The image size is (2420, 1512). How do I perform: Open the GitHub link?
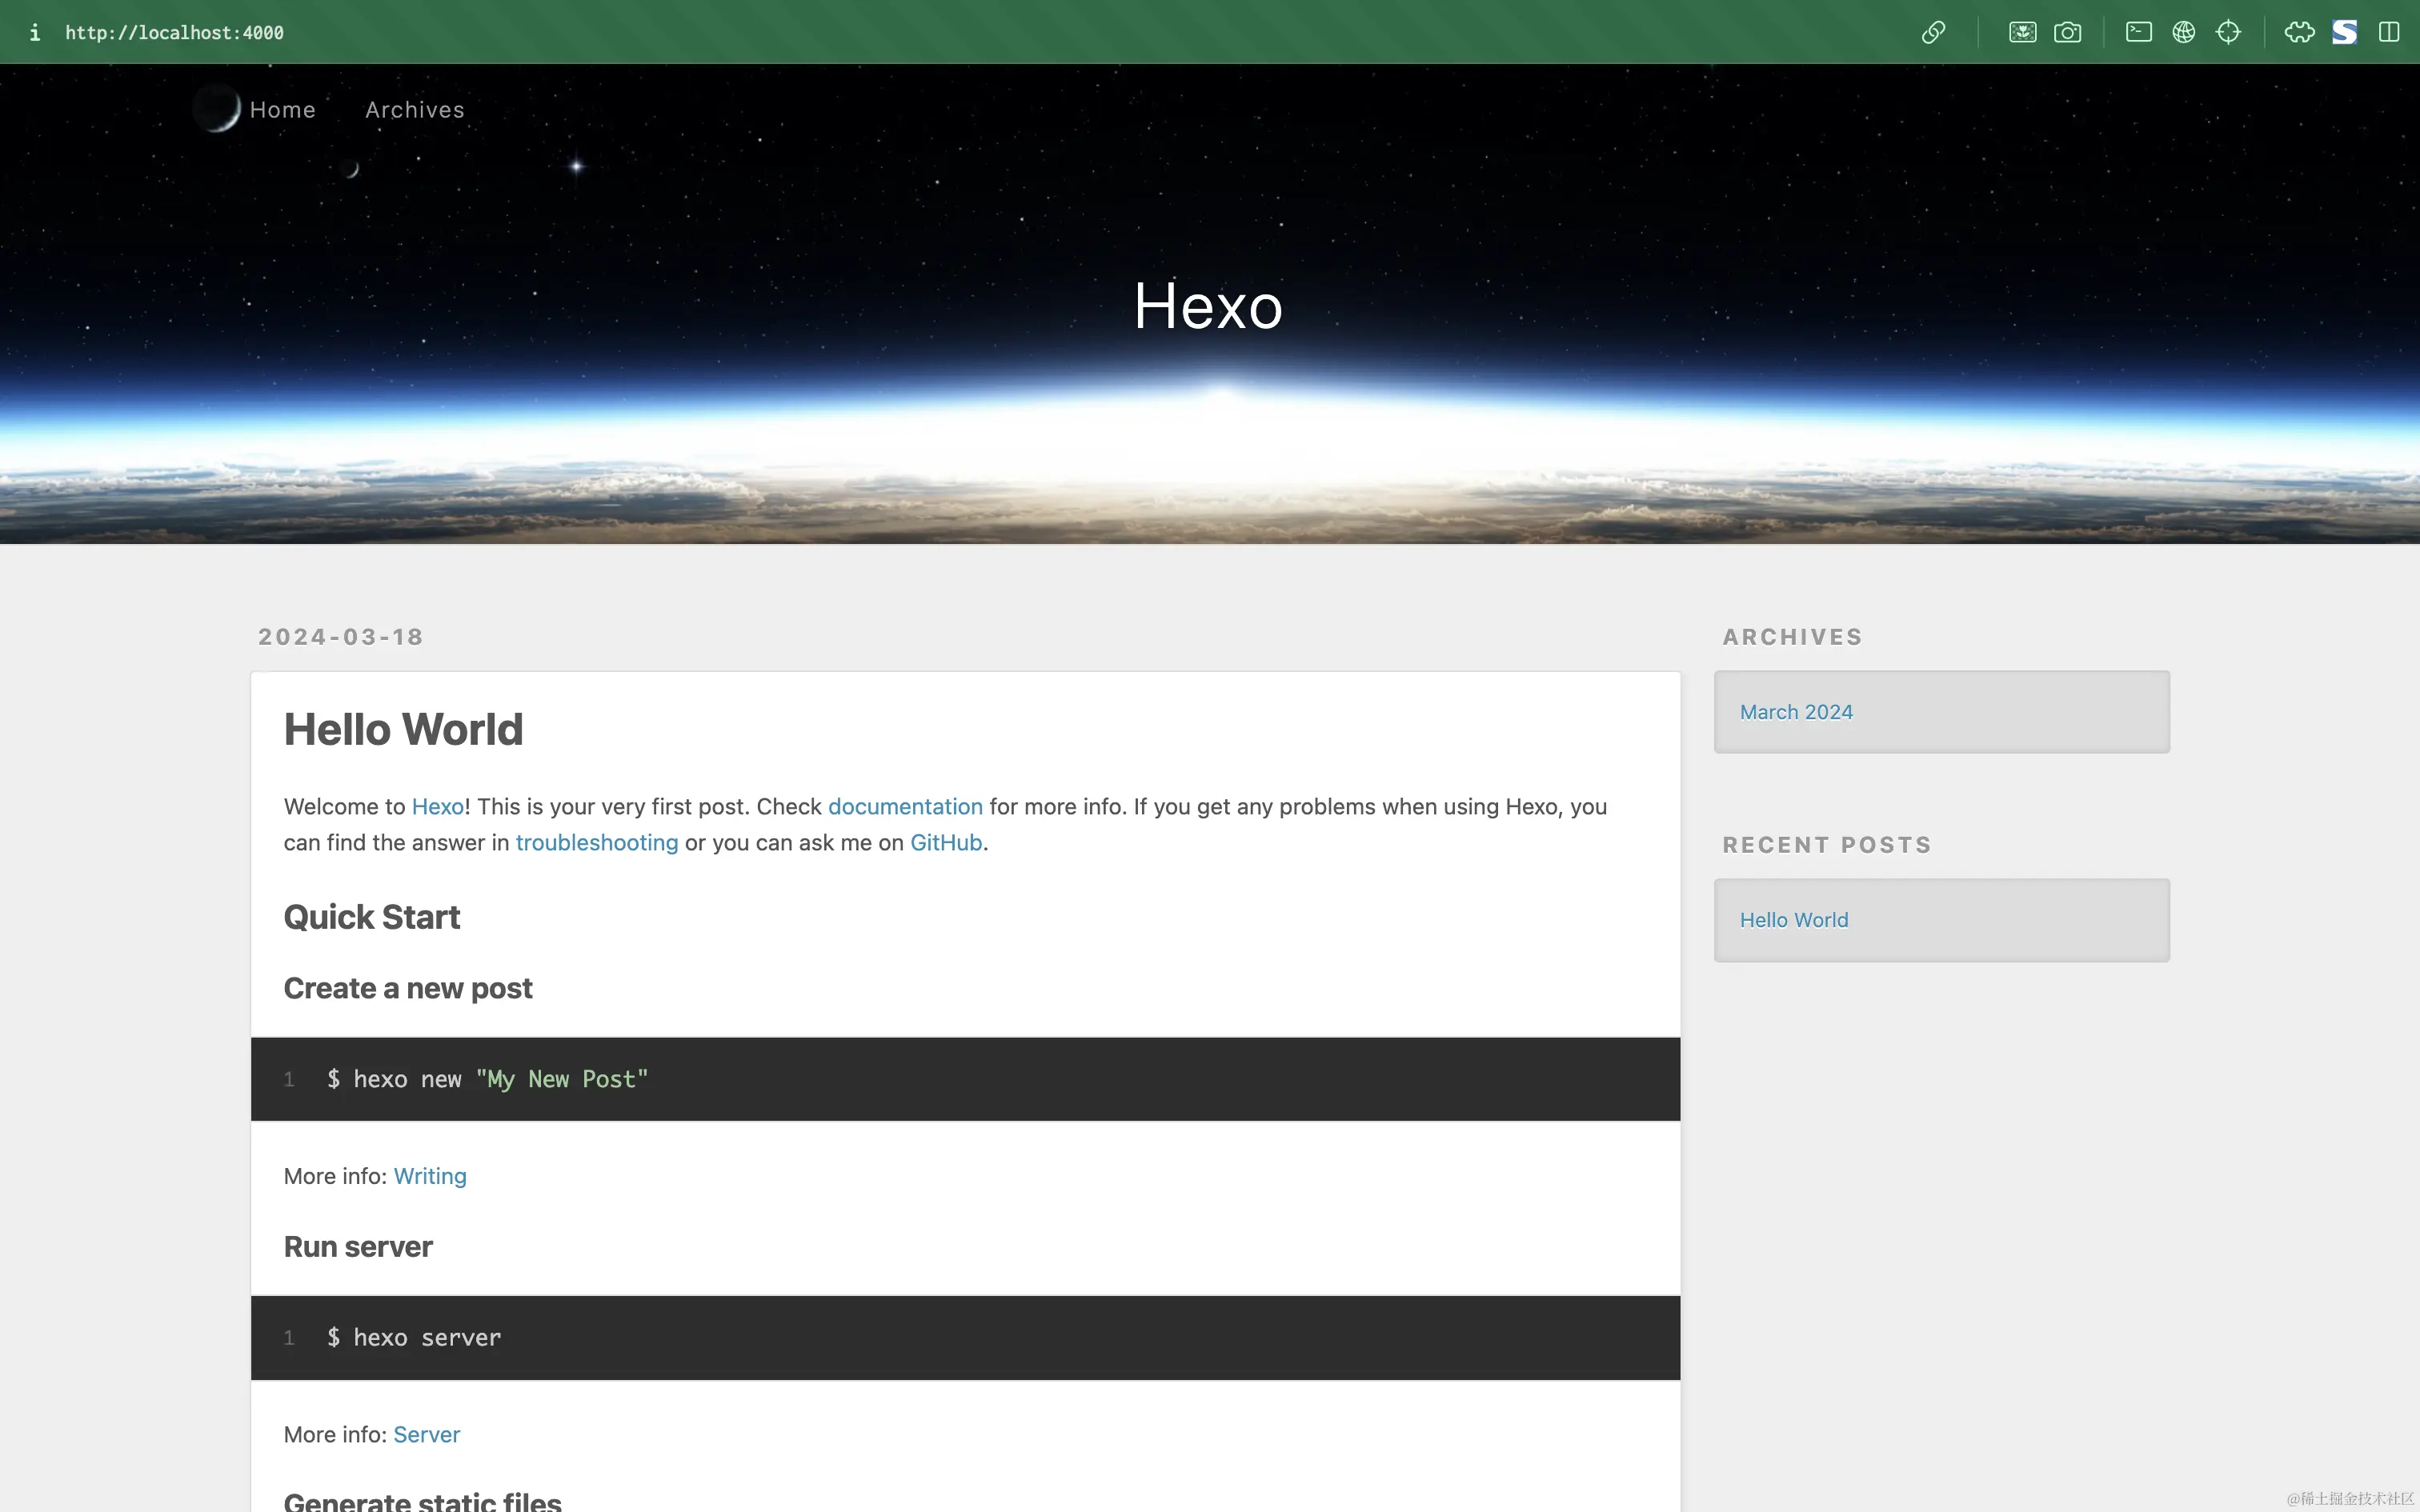pyautogui.click(x=946, y=842)
